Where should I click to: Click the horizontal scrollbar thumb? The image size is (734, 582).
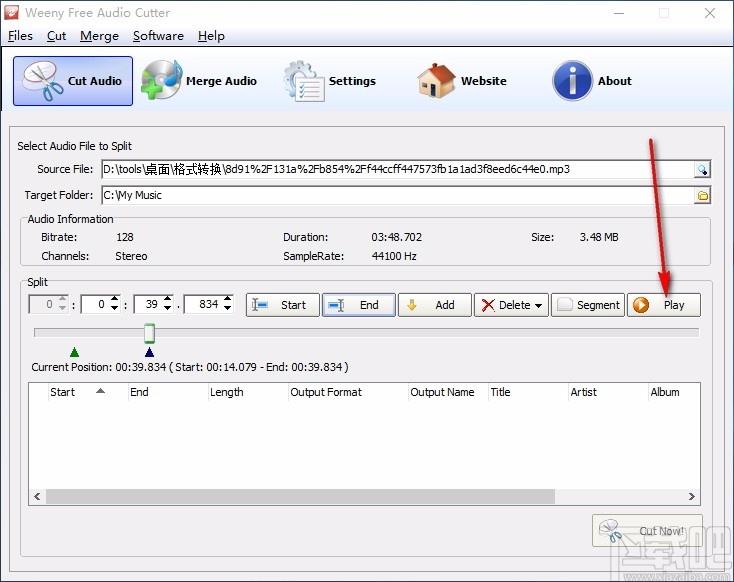(x=300, y=496)
